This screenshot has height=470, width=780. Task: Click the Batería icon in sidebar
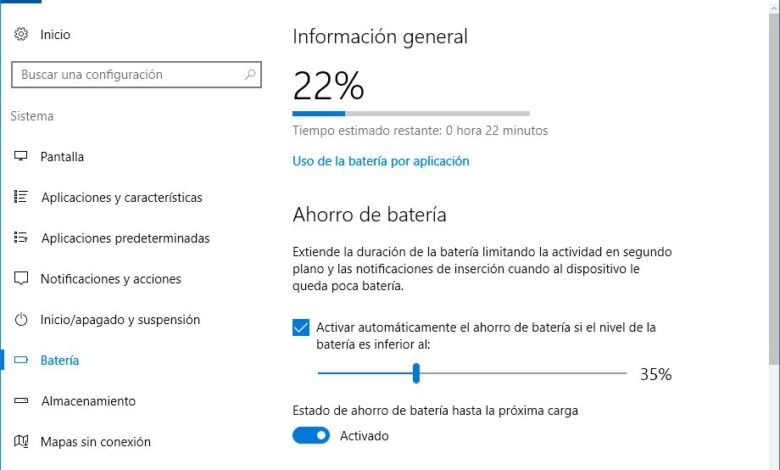[x=20, y=360]
